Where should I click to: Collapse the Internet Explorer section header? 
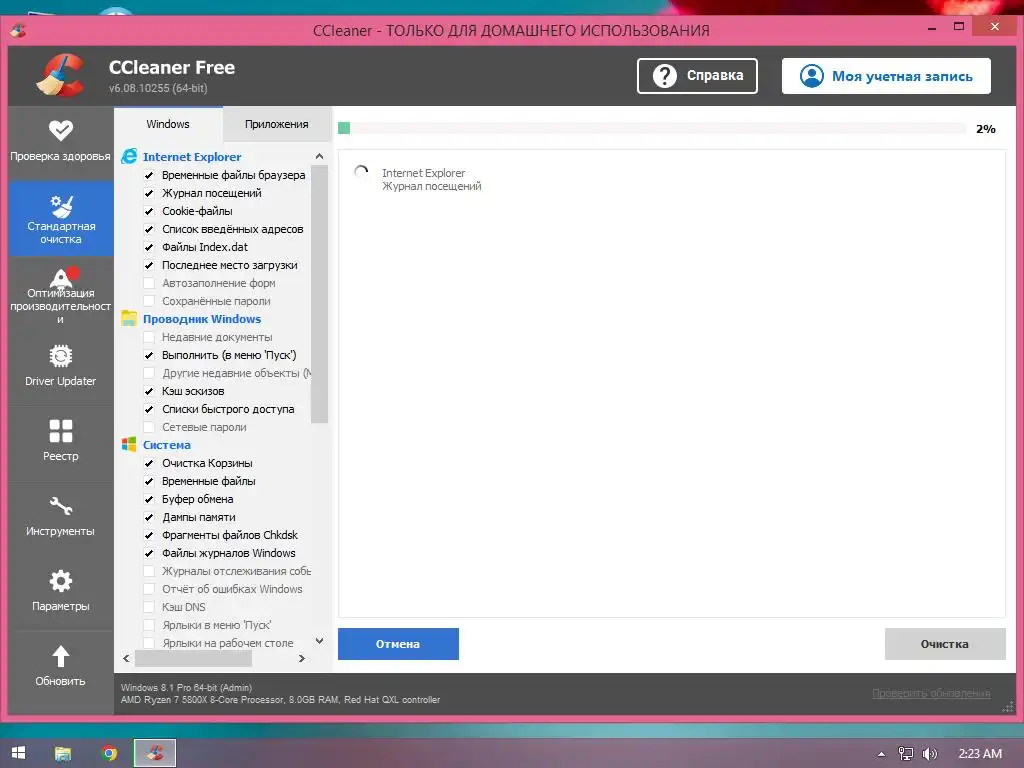click(192, 157)
